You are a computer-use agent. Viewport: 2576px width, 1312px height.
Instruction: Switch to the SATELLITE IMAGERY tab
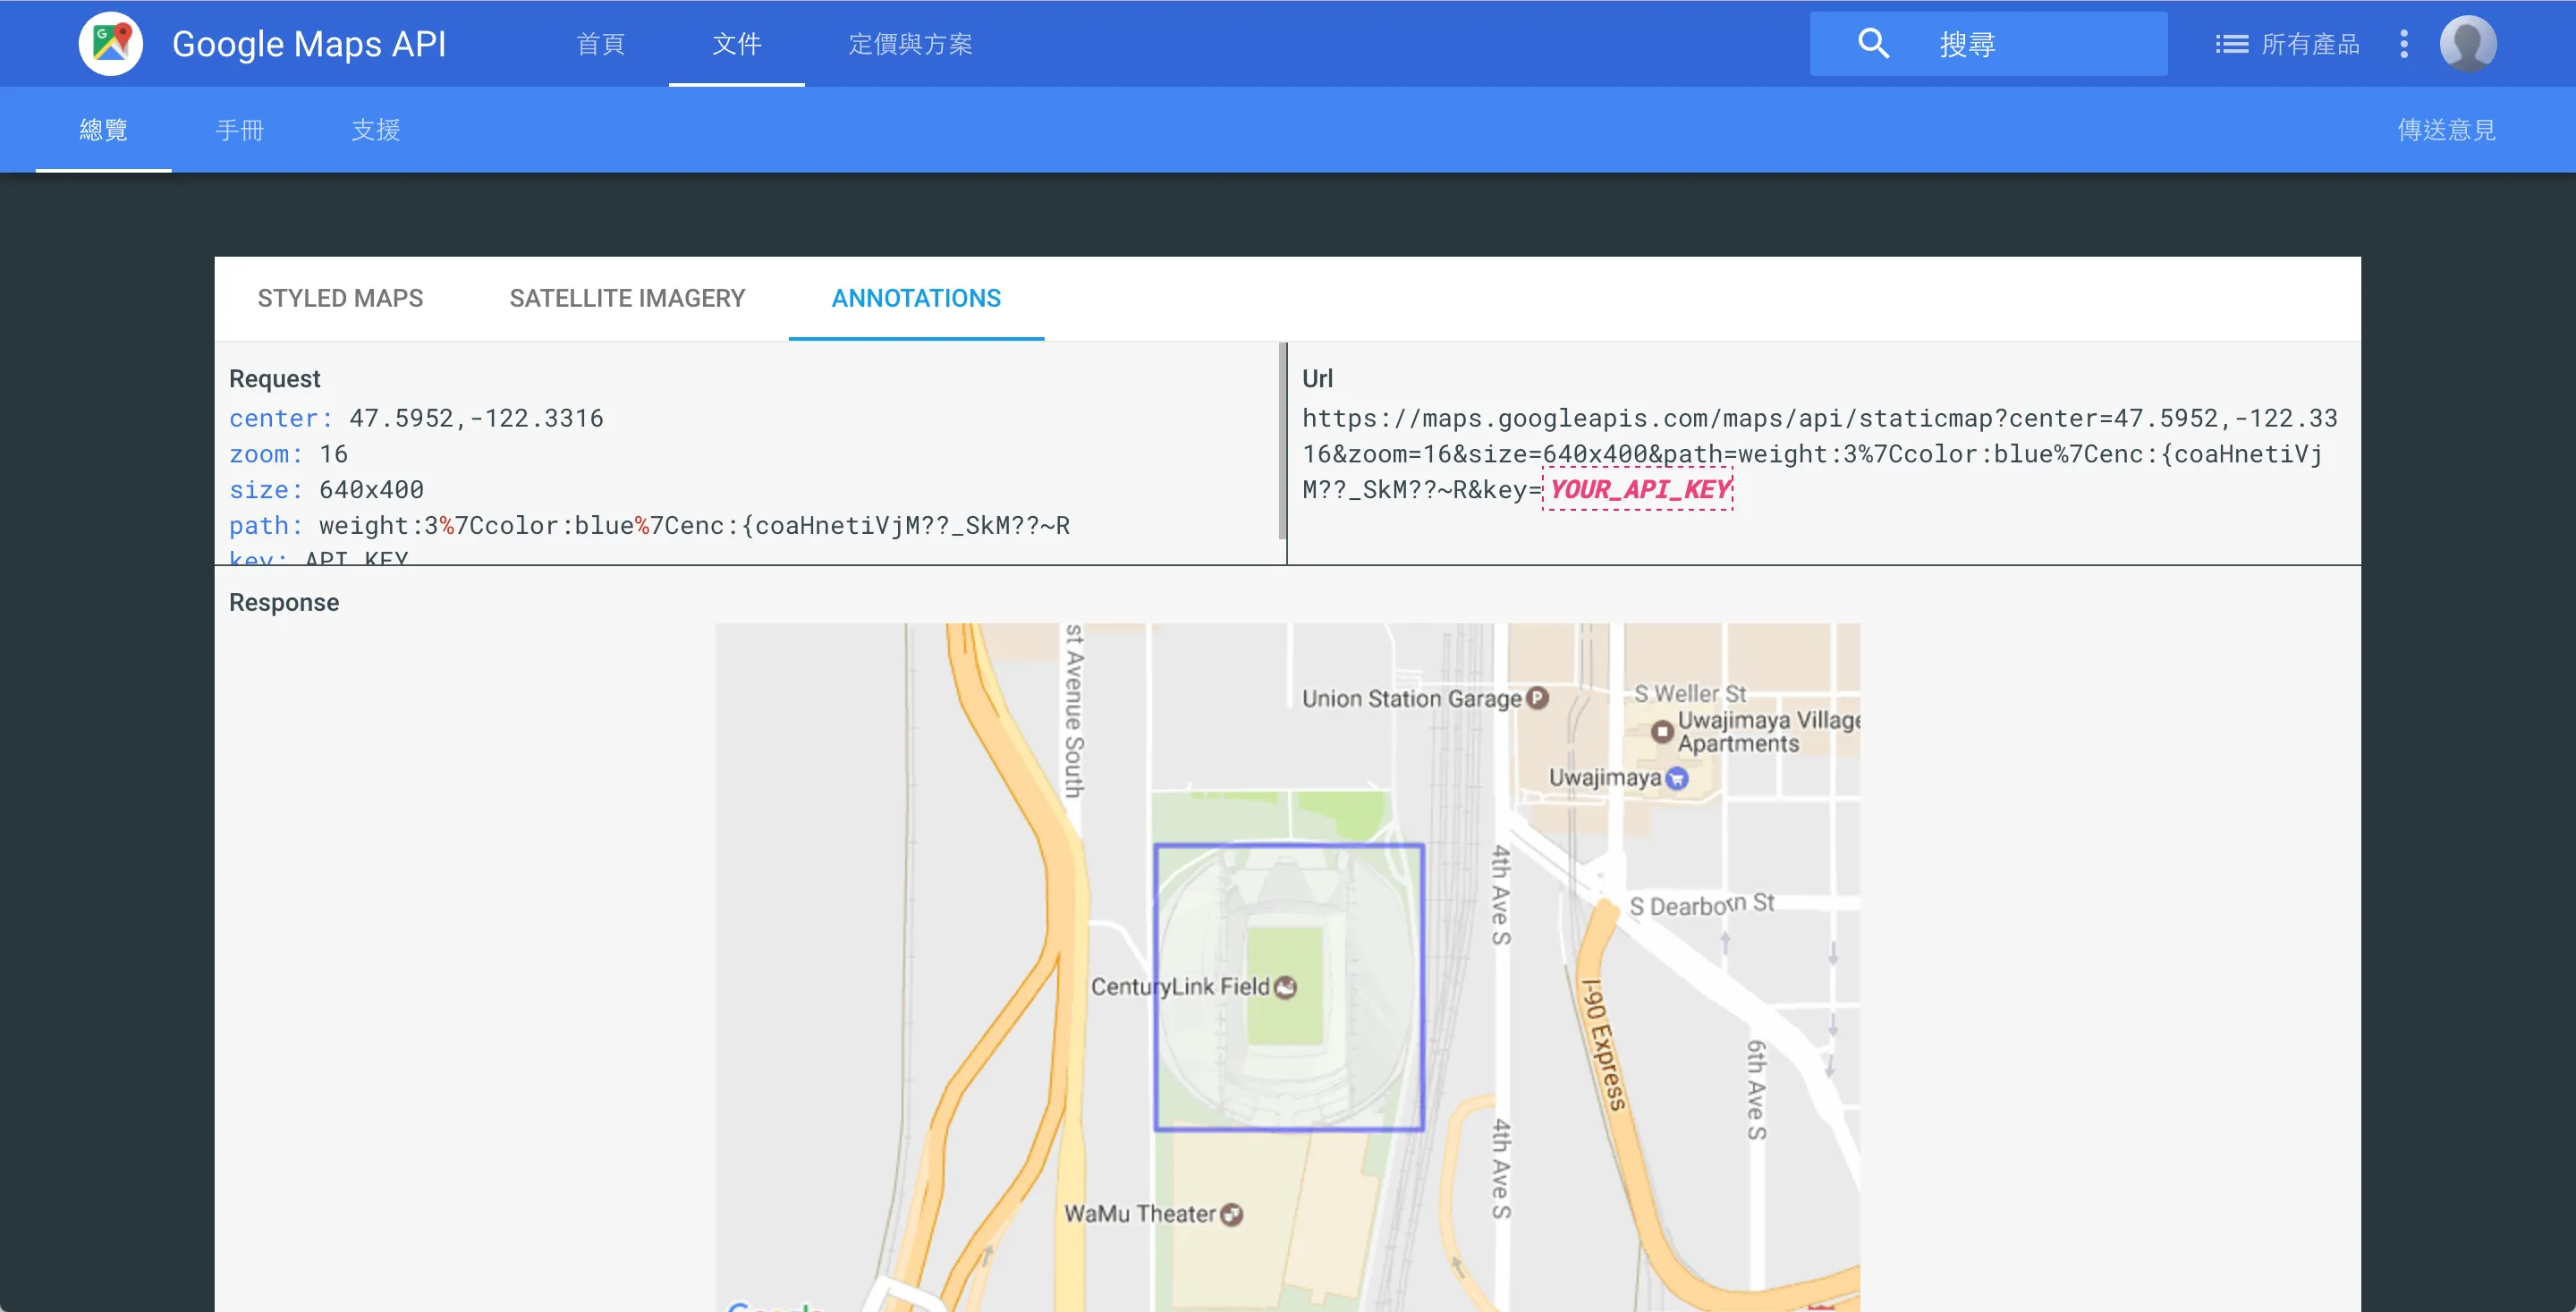click(627, 298)
